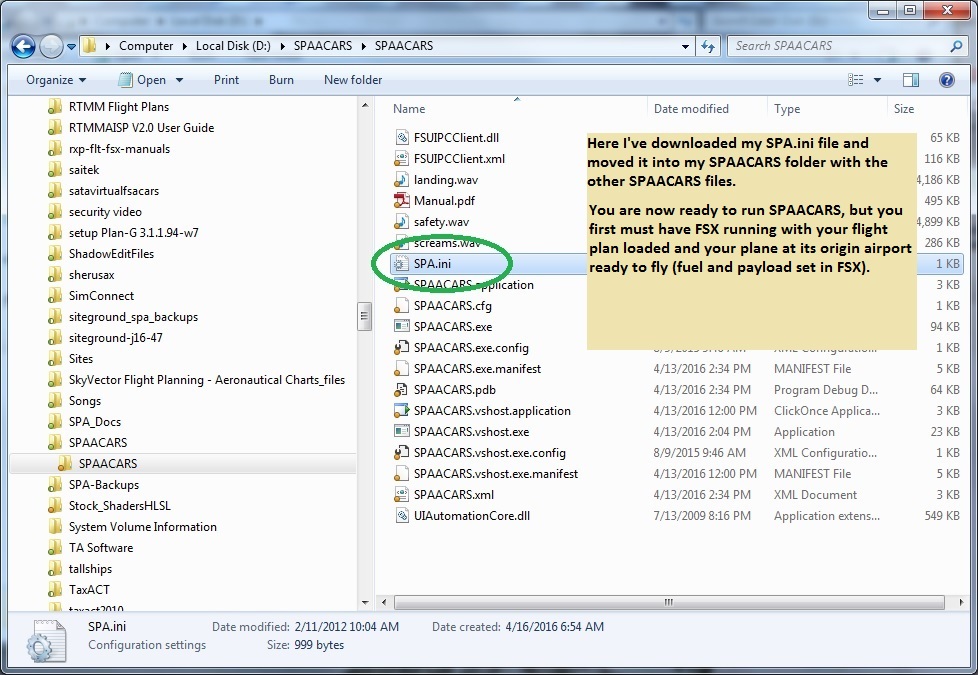The height and width of the screenshot is (675, 978).
Task: Click horizontal scrollbar left arrow
Action: click(384, 603)
